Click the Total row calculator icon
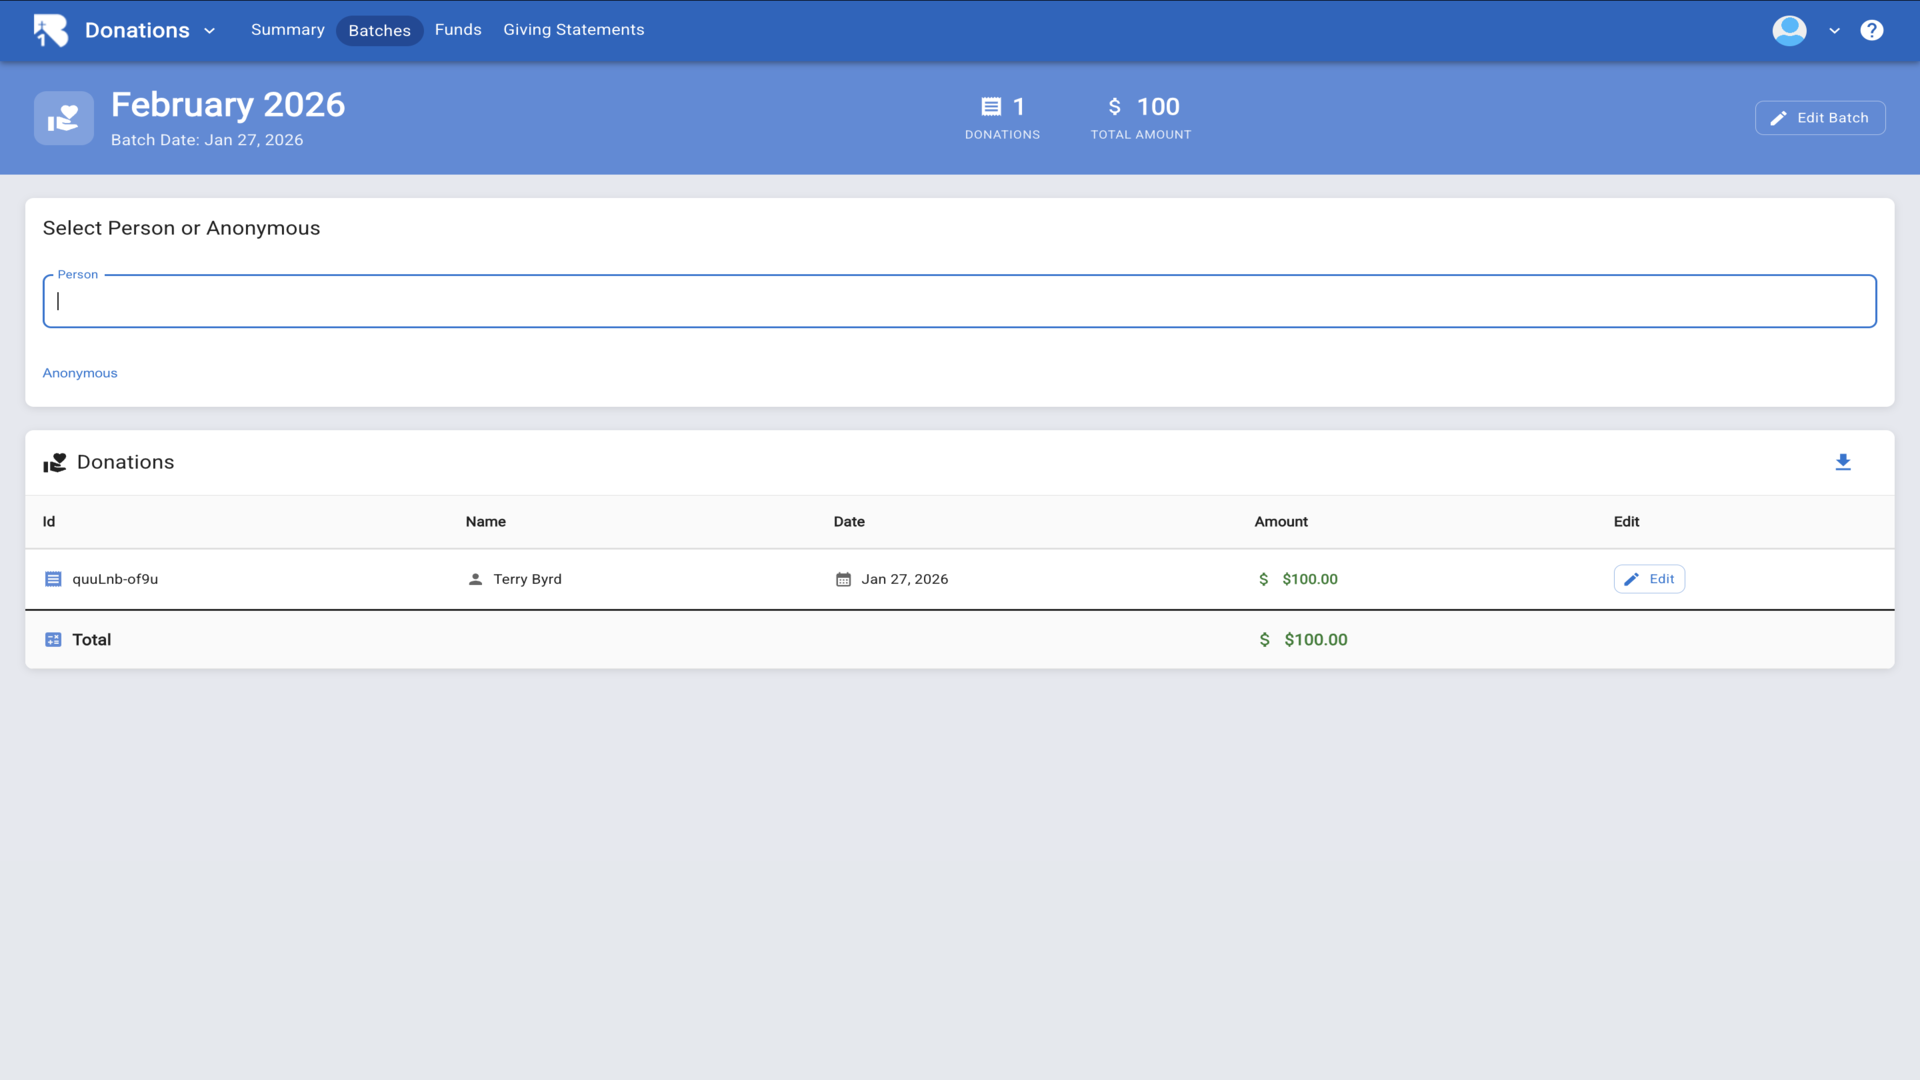1920x1080 pixels. click(53, 640)
